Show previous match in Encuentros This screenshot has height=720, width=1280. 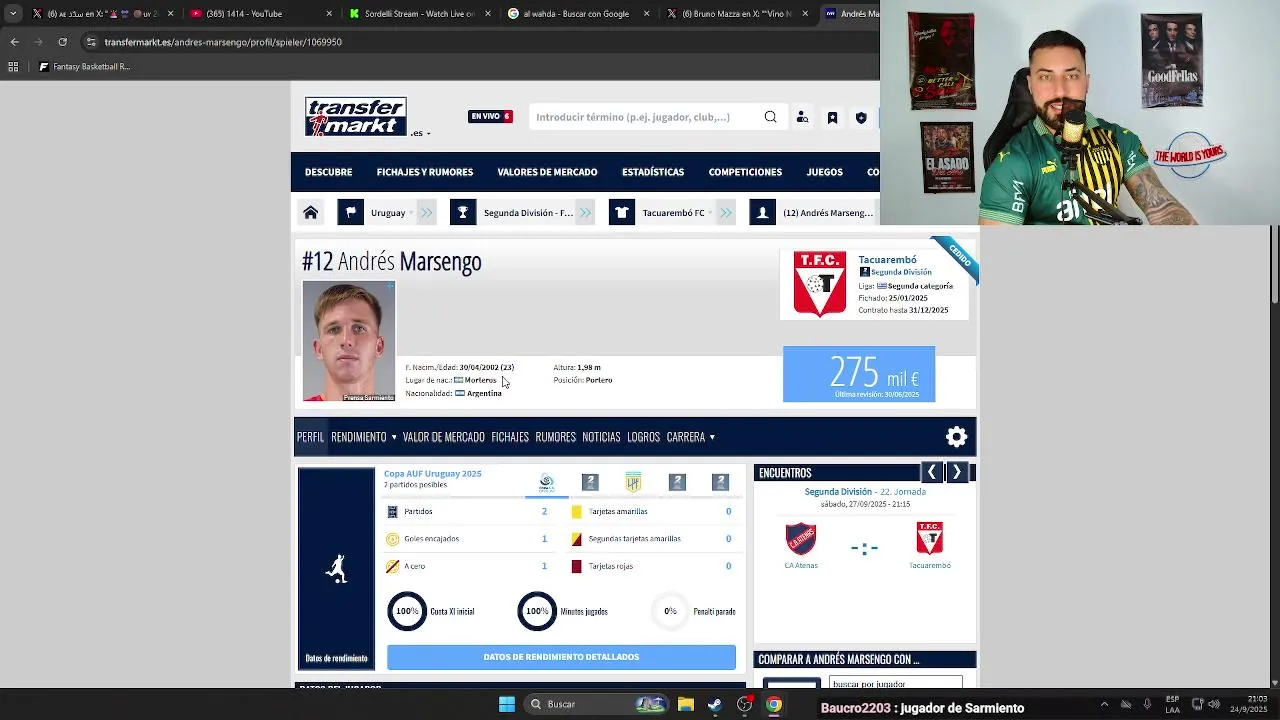coord(932,472)
